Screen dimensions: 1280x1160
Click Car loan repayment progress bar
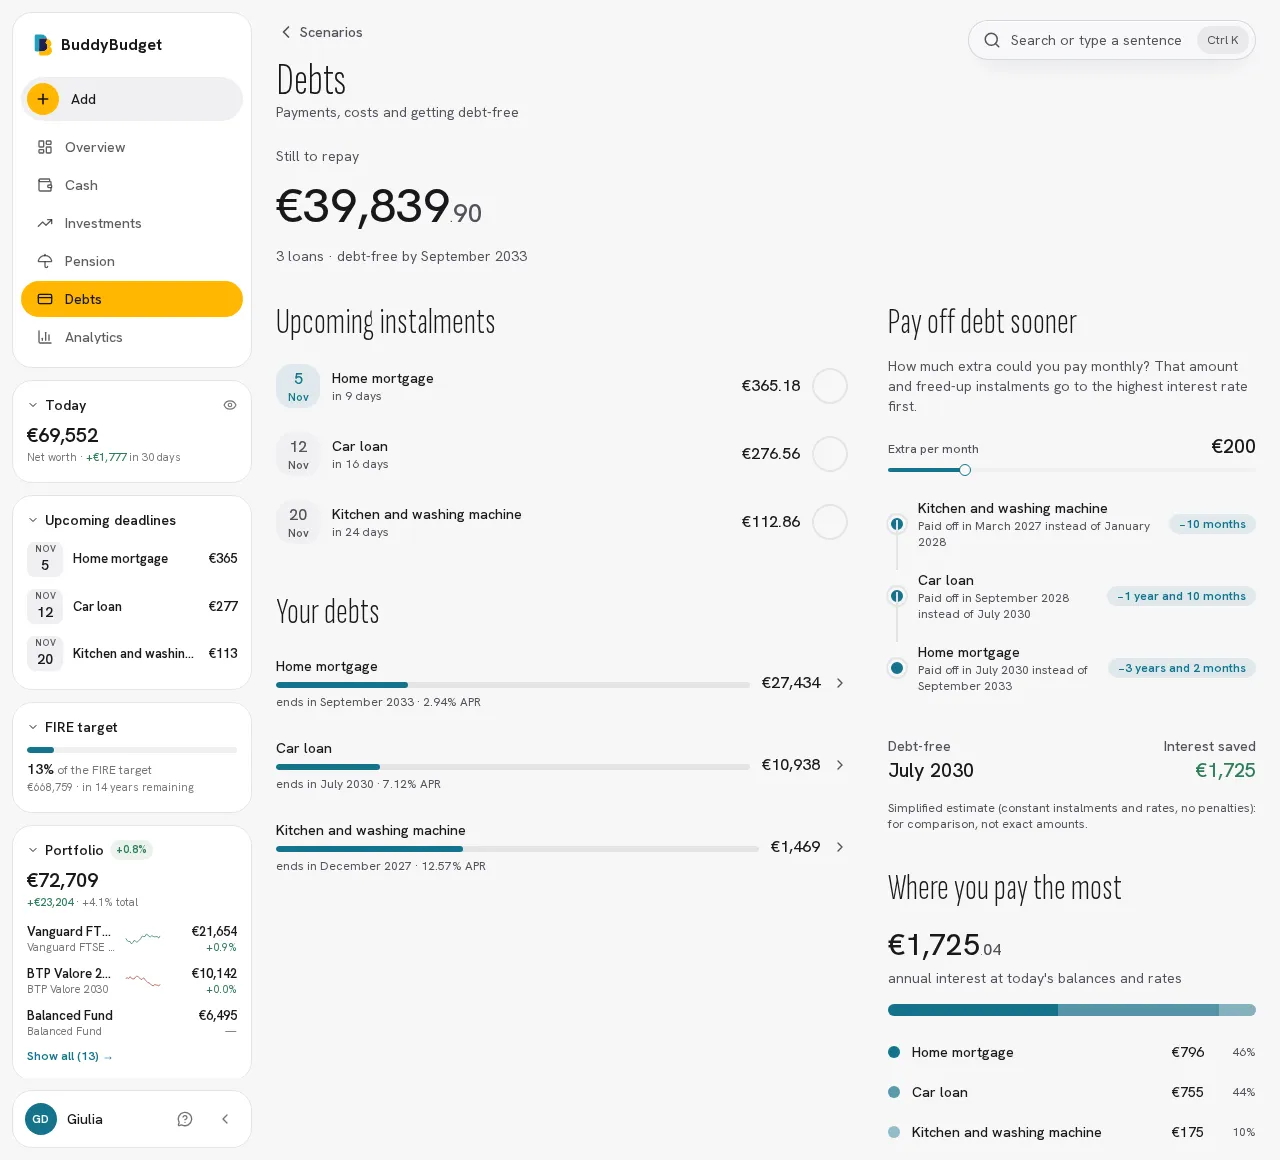pyautogui.click(x=513, y=767)
